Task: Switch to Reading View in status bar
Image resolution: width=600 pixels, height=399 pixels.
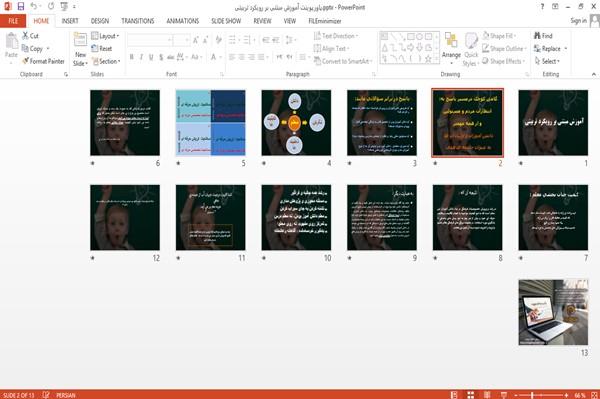Action: (x=487, y=395)
